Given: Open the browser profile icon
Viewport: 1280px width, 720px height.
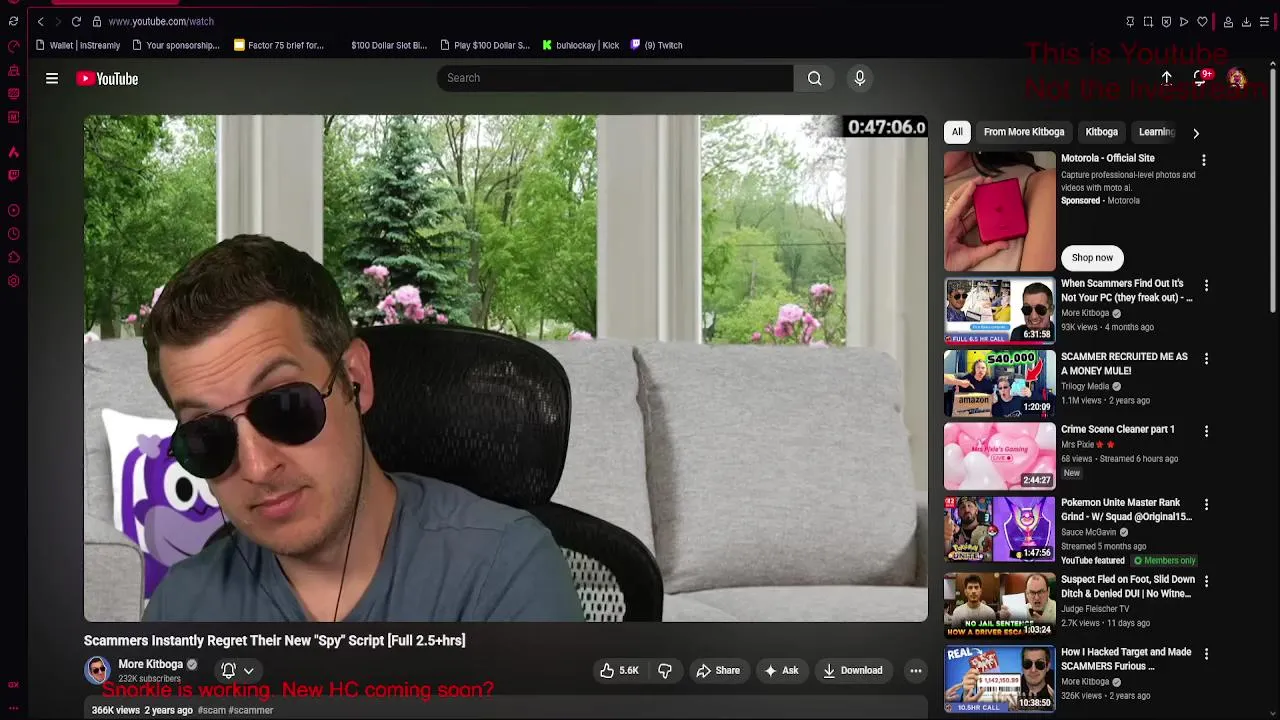Looking at the screenshot, I should pyautogui.click(x=1228, y=21).
